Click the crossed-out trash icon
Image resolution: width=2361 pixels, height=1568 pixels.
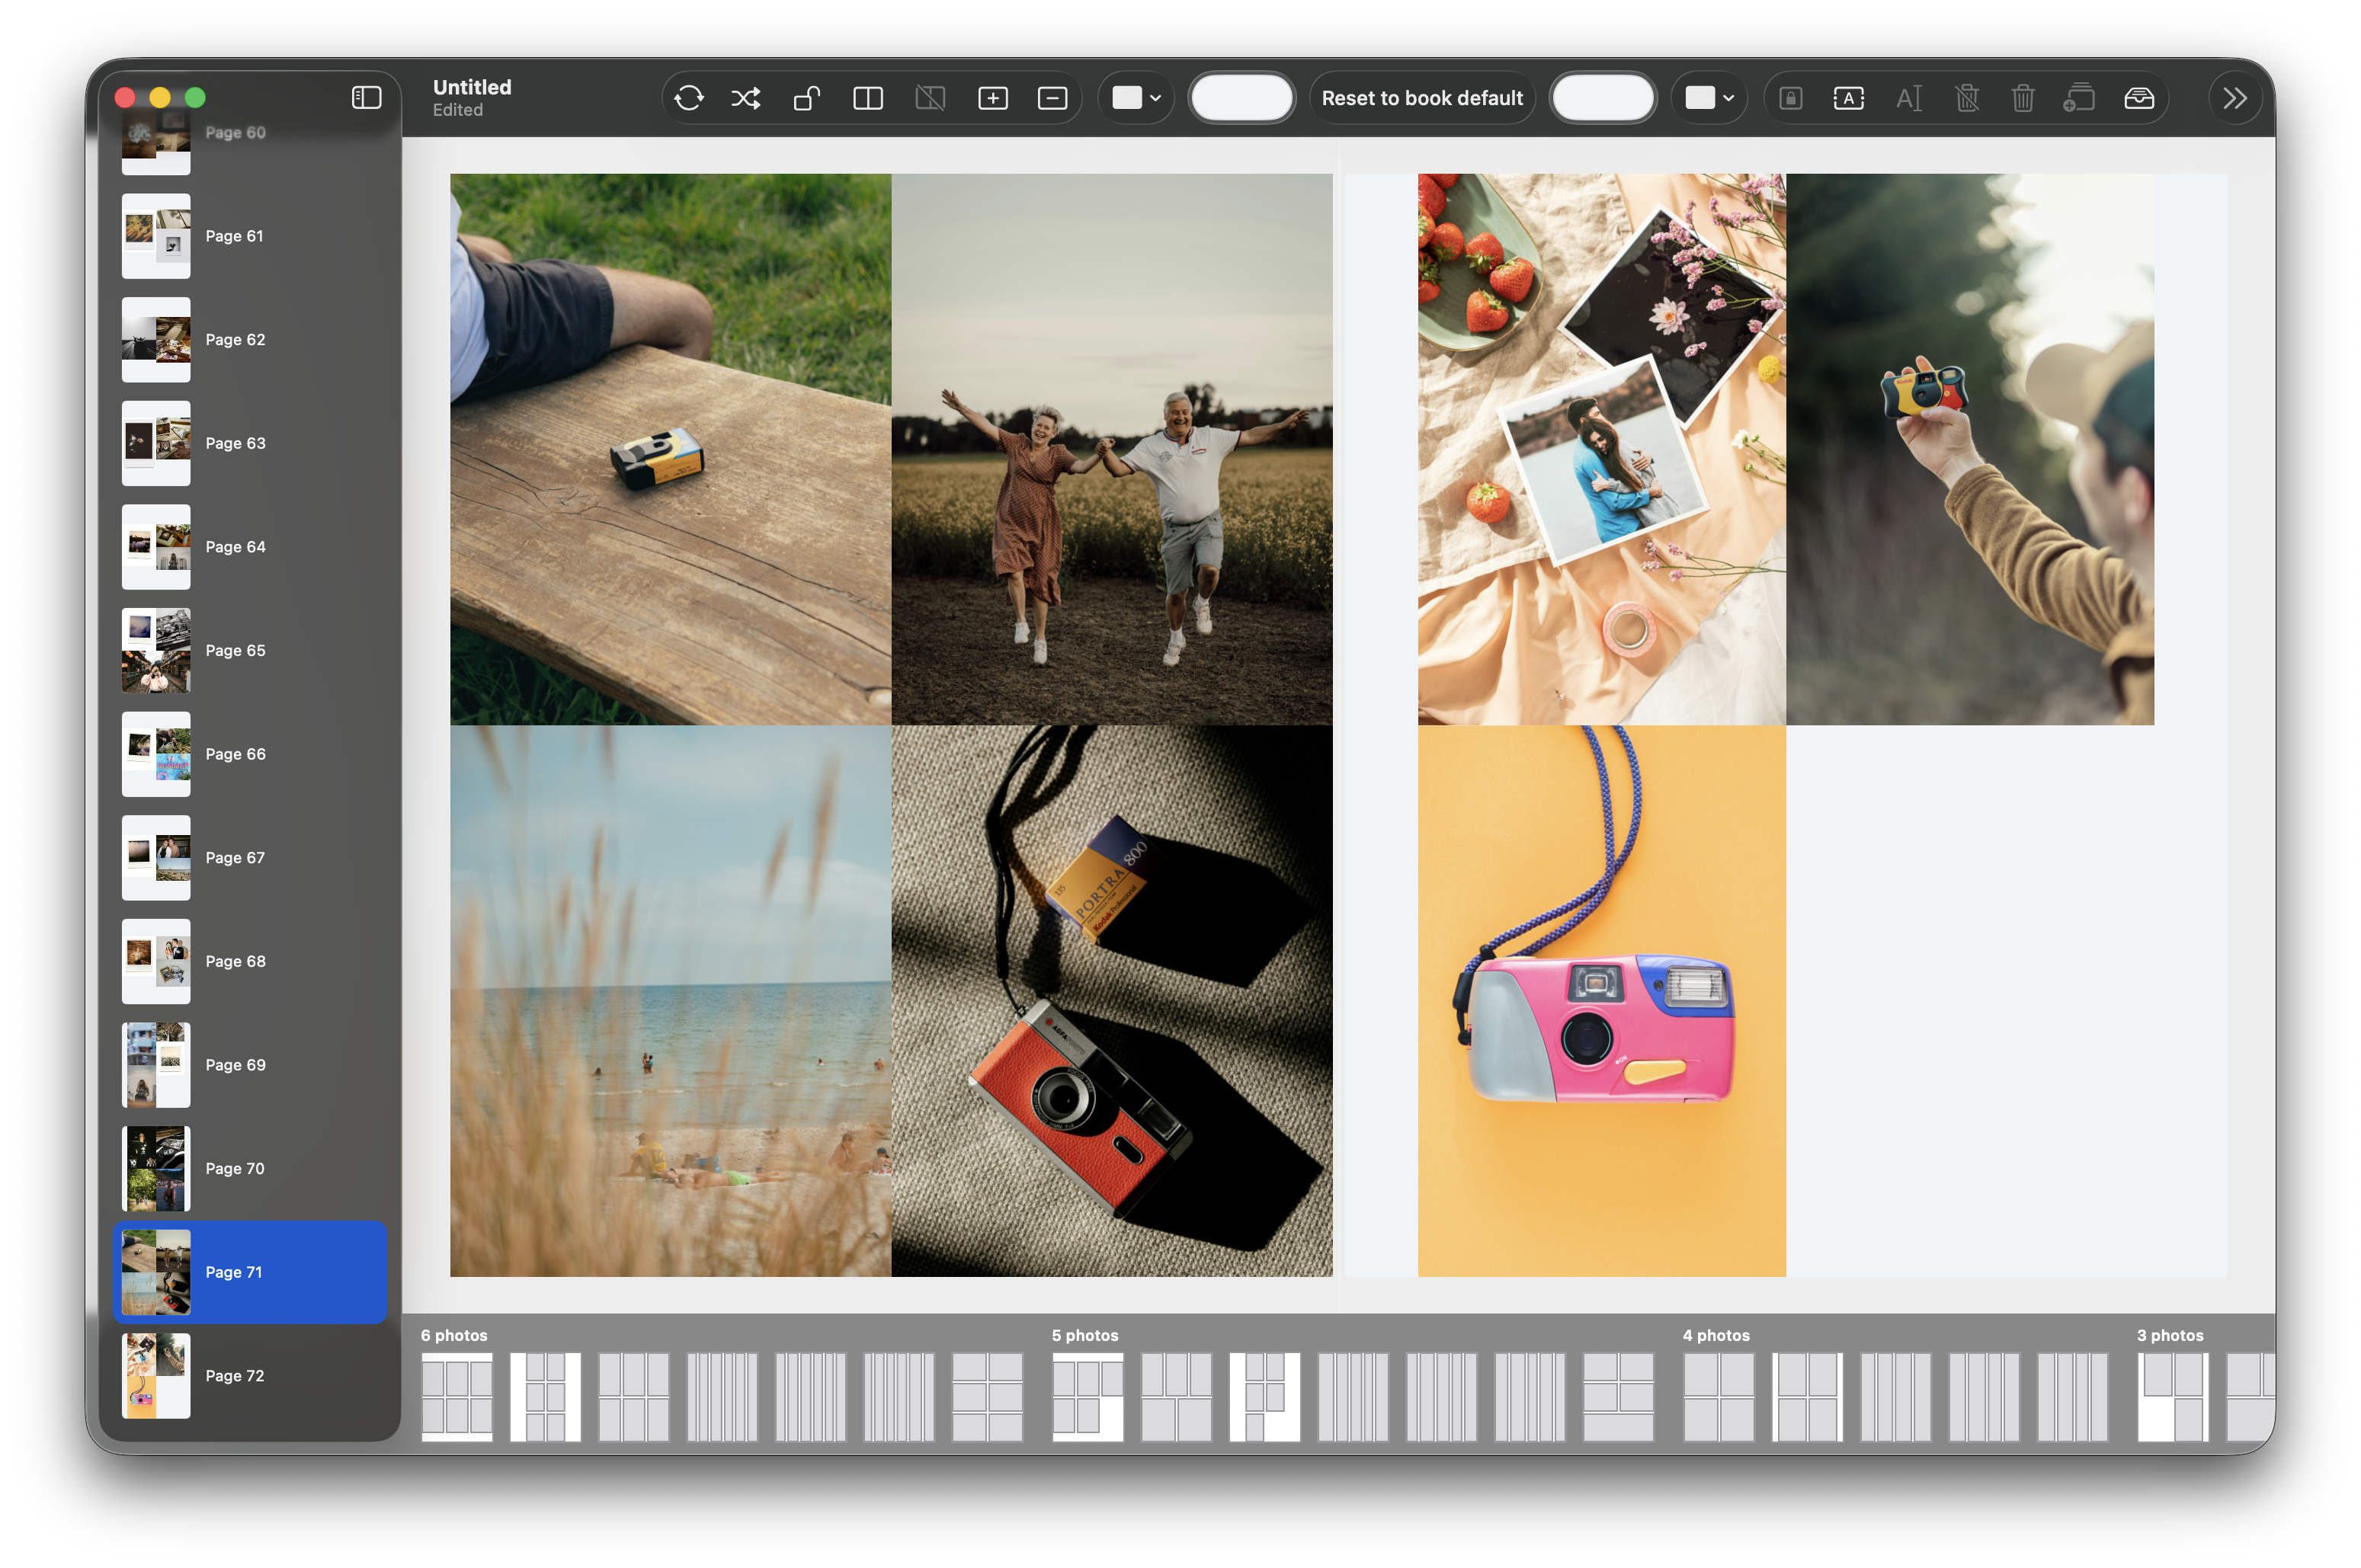pyautogui.click(x=1966, y=98)
